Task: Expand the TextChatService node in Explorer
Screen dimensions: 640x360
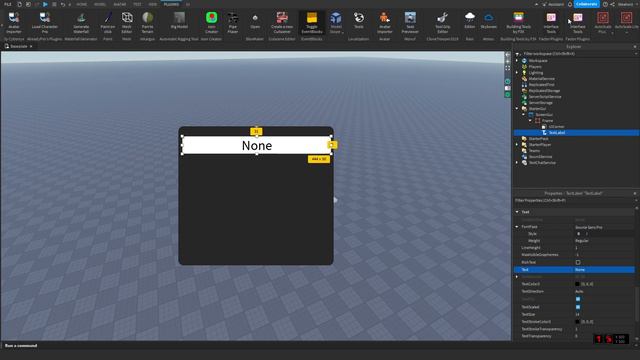Action: [517, 162]
